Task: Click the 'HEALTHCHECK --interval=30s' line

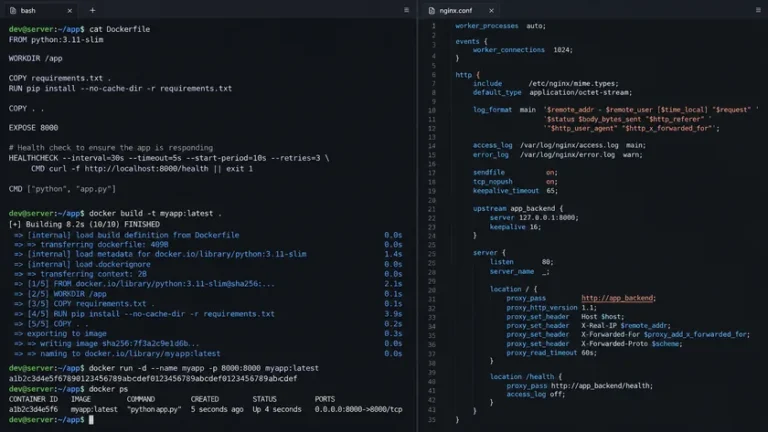Action: (169, 158)
